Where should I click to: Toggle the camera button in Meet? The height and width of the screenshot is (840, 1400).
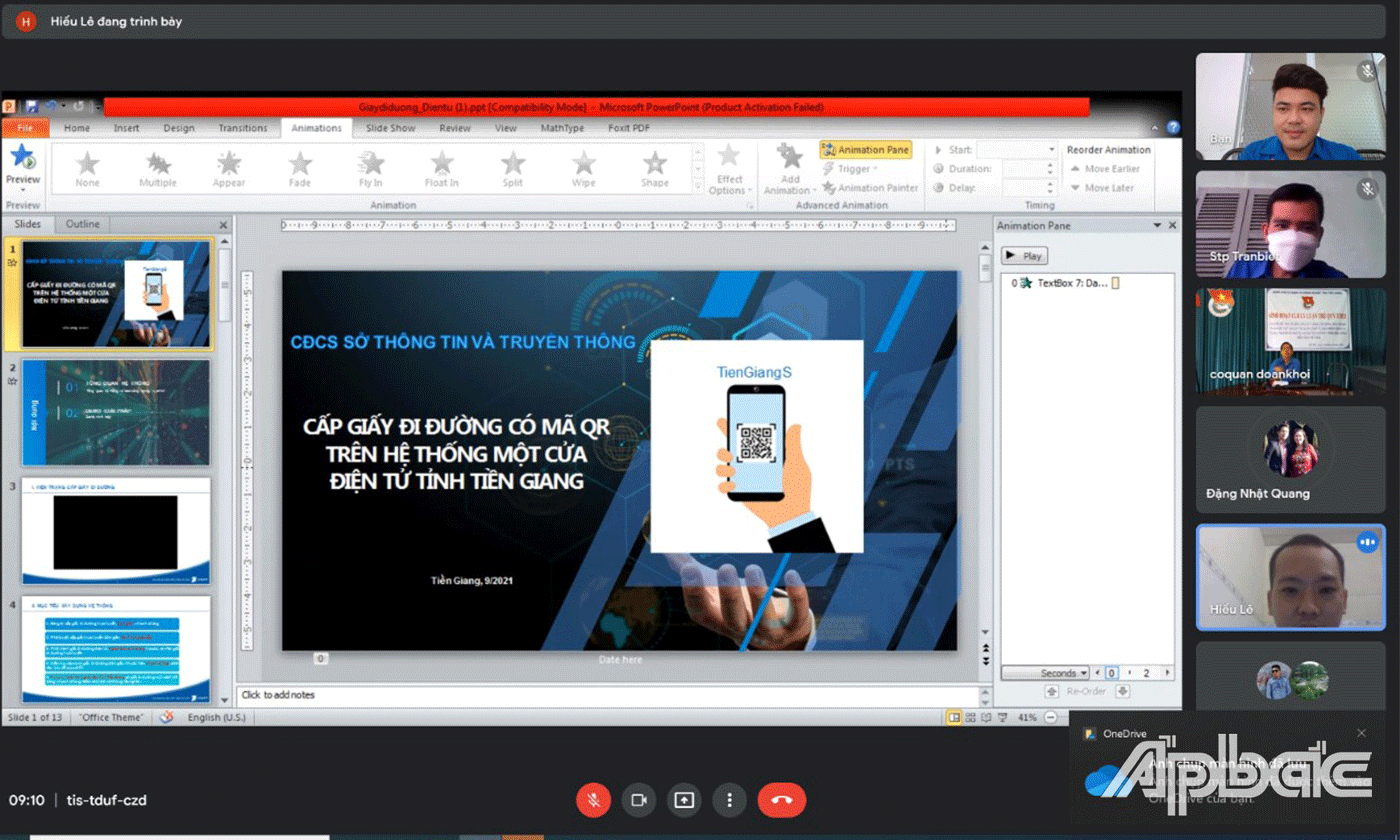639,800
